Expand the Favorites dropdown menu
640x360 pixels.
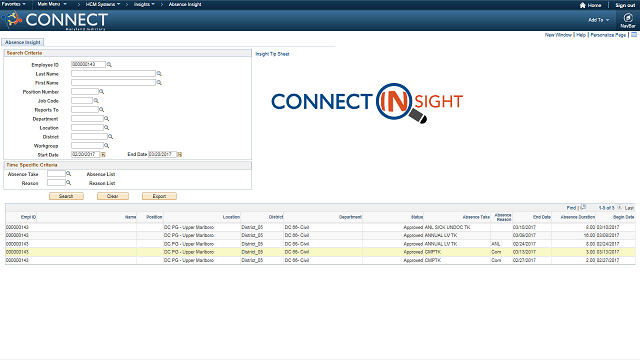(13, 4)
